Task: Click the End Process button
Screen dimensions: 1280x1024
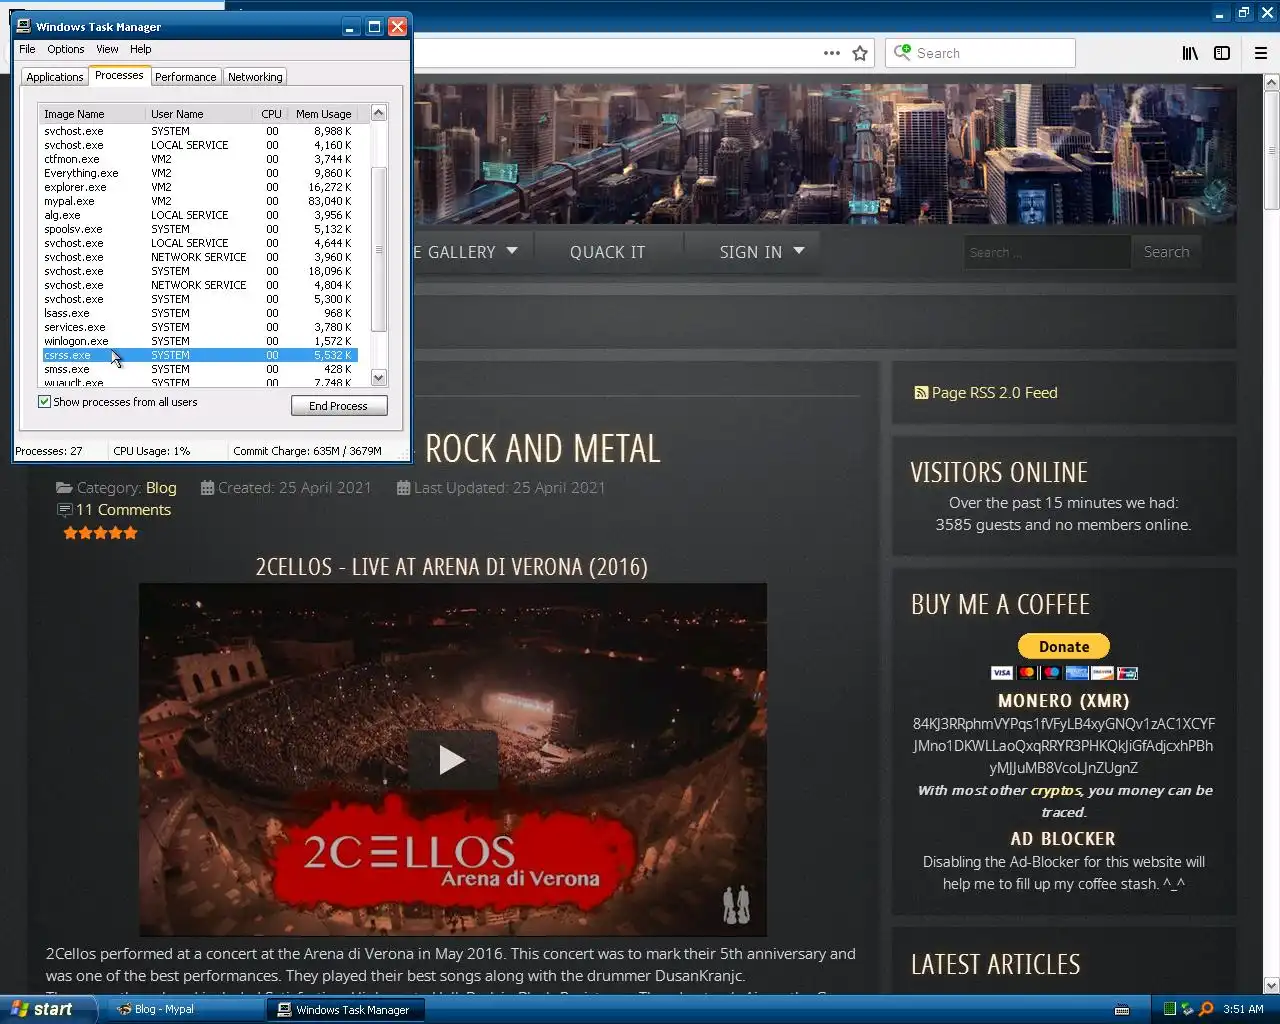Action: coord(339,406)
